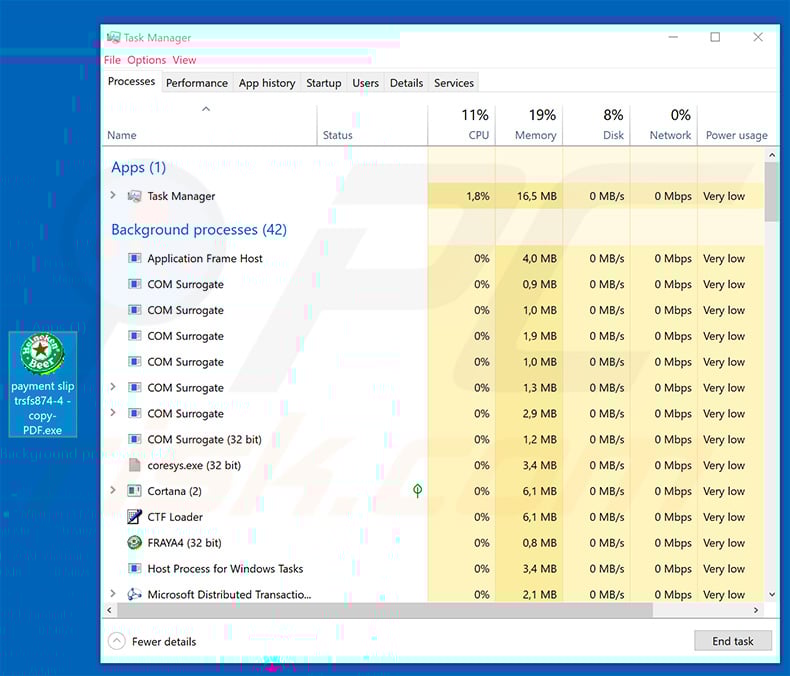Expand the Microsoft Distributed Transaction entry

tap(113, 595)
